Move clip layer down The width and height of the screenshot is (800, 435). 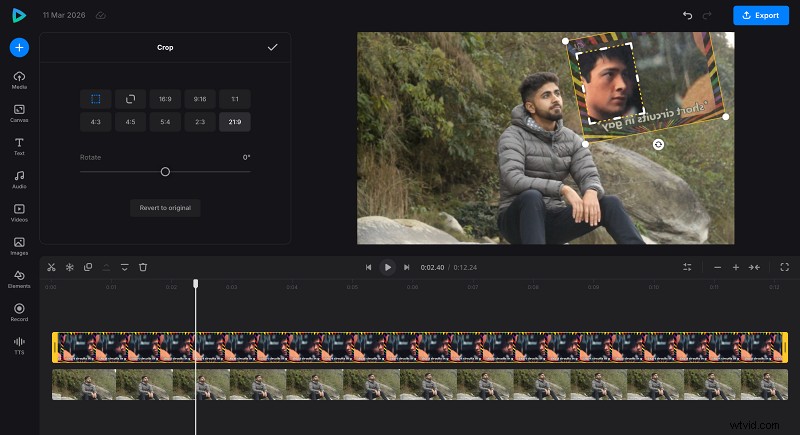[x=124, y=267]
